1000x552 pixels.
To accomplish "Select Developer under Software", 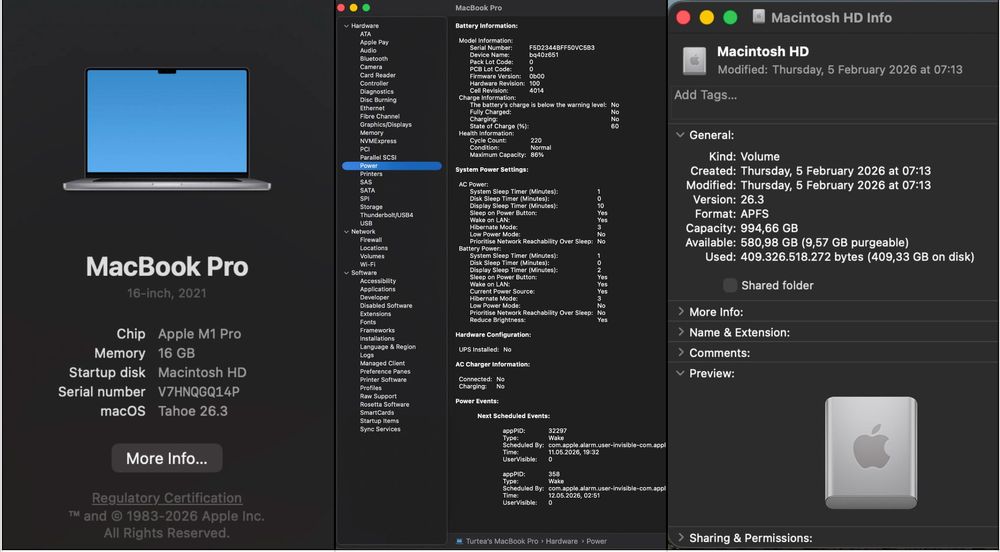I will click(x=374, y=298).
